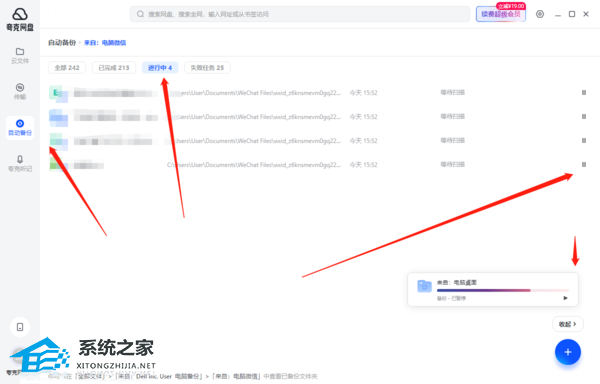Resume the paused 电脑桌面 backup

pos(566,298)
